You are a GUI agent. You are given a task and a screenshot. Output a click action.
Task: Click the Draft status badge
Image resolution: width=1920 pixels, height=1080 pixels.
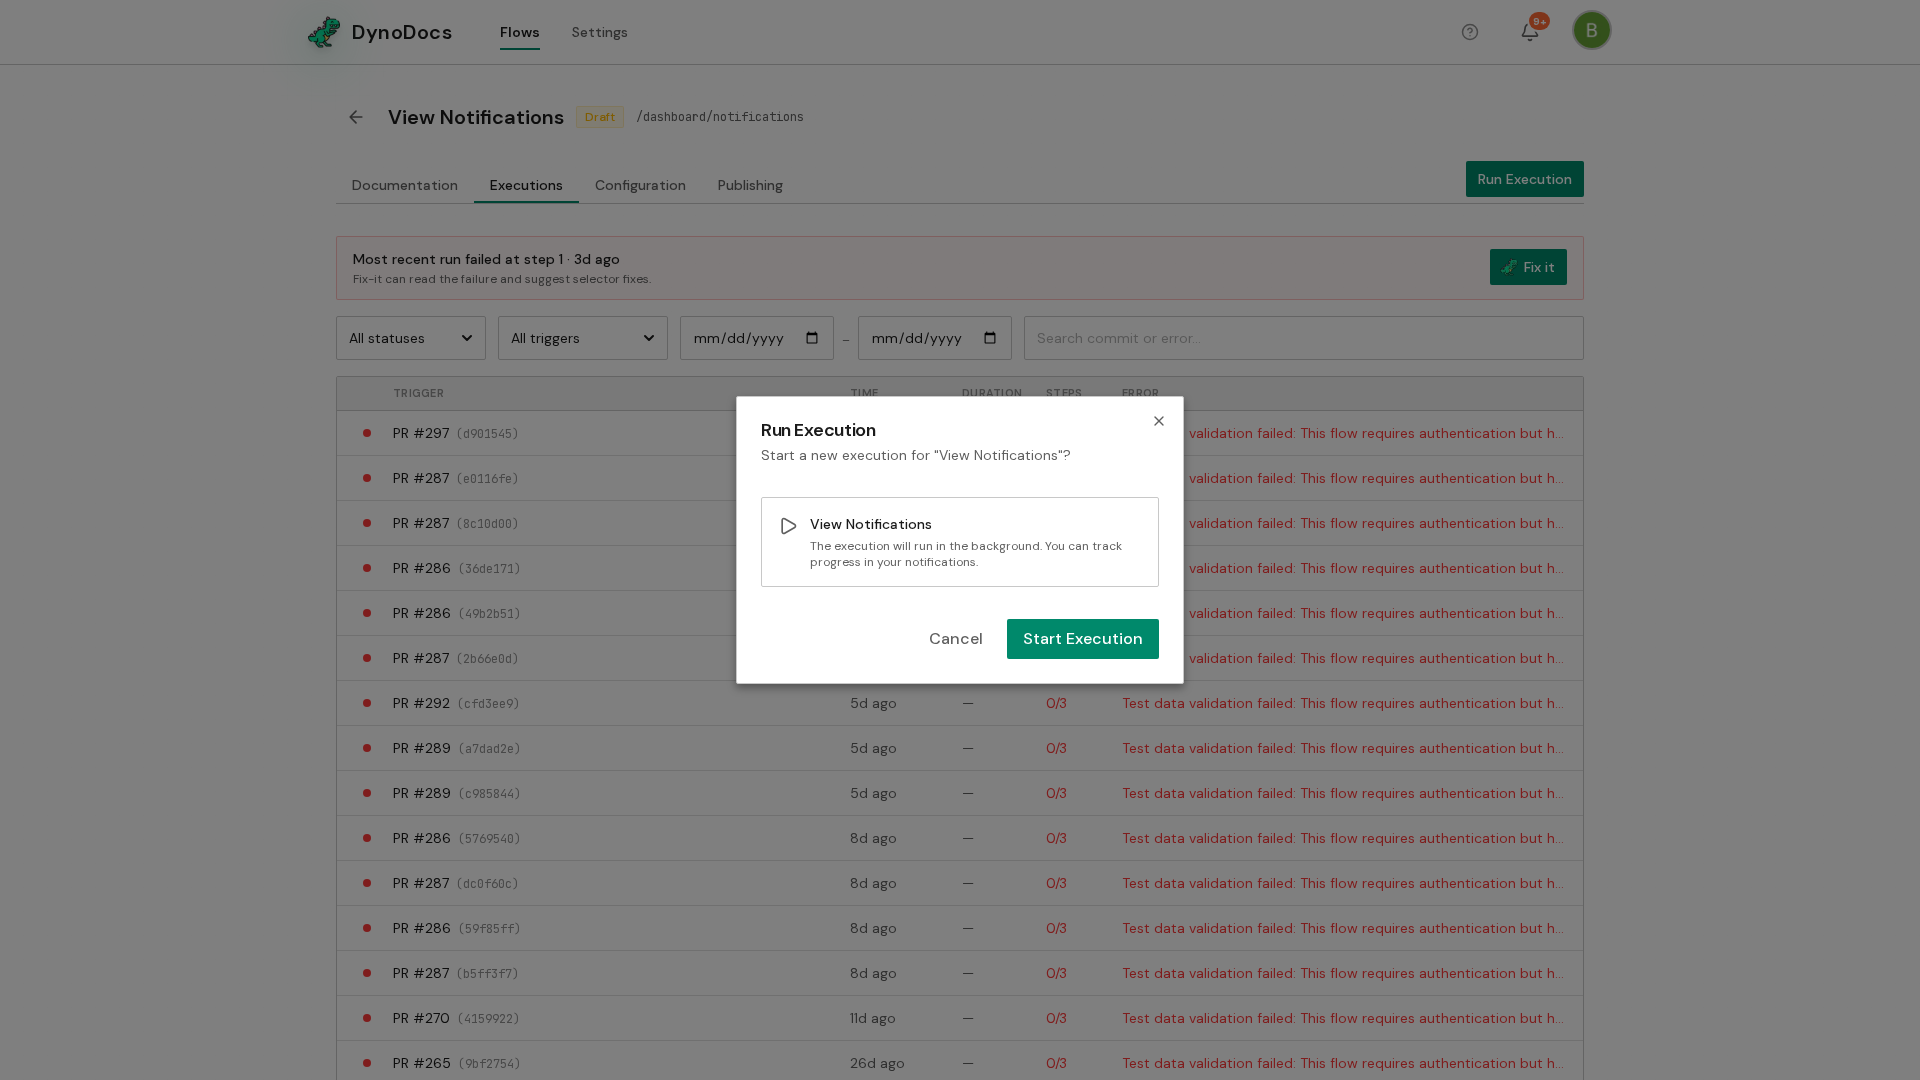click(600, 117)
